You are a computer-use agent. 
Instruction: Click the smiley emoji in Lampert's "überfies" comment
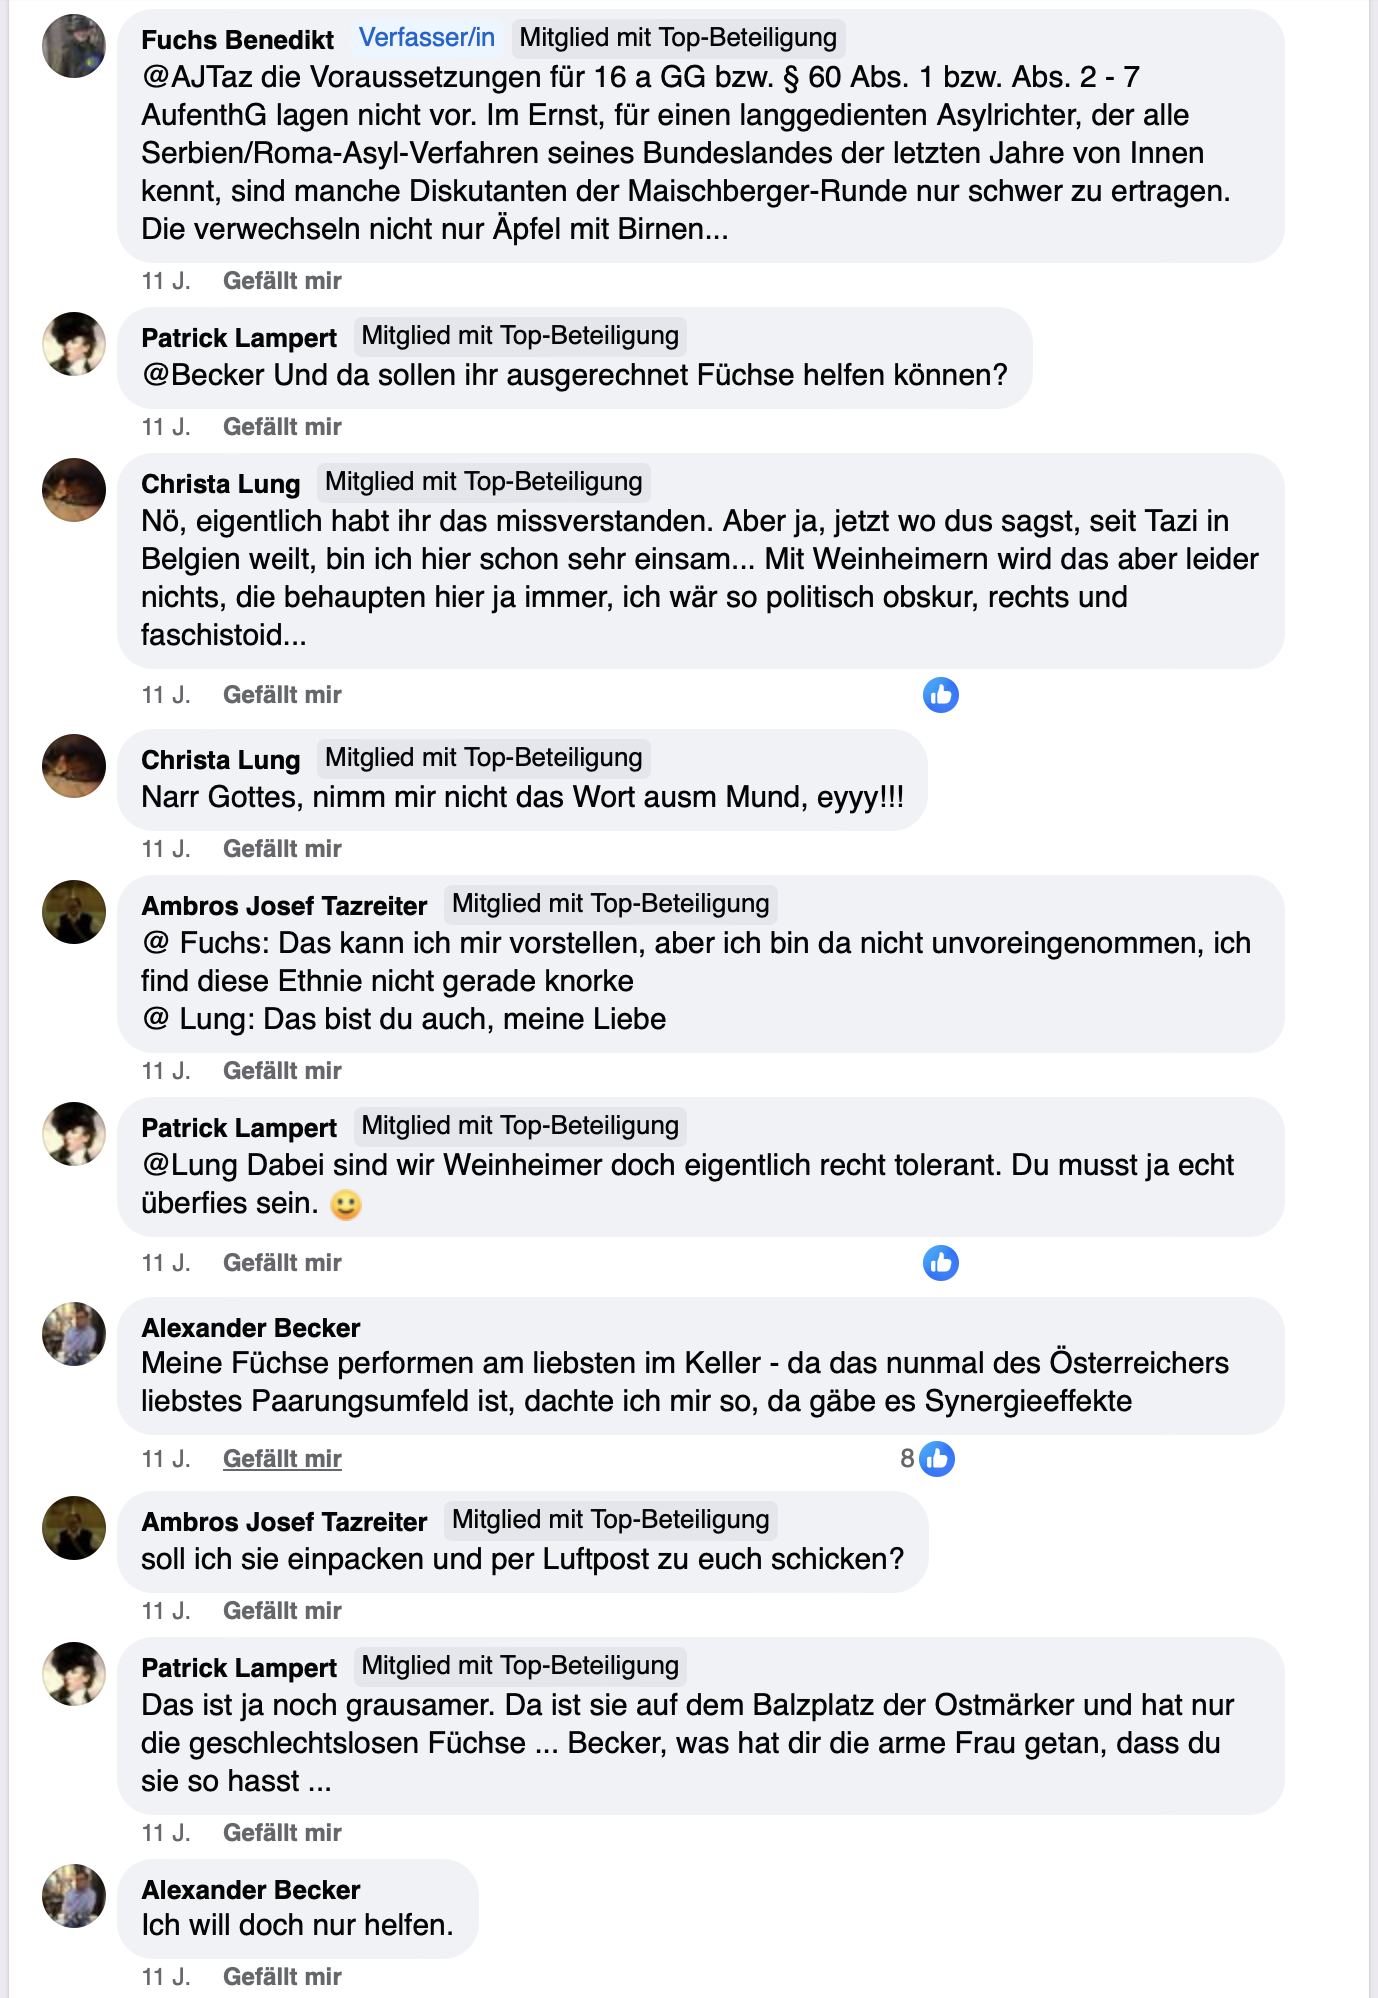(346, 1204)
